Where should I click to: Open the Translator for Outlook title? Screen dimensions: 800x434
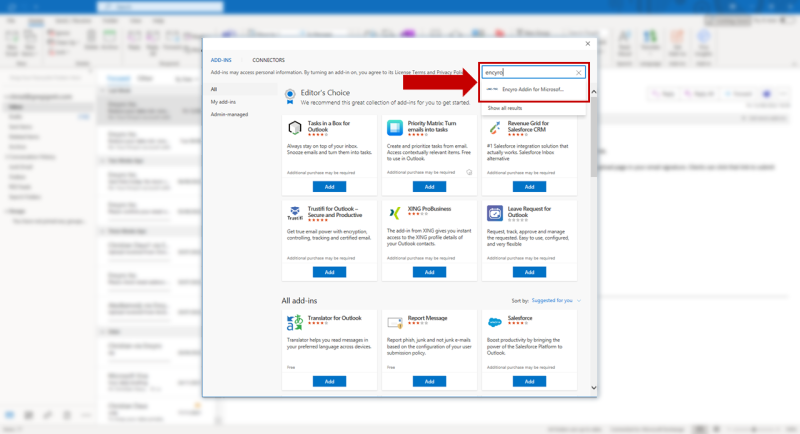[x=334, y=318]
